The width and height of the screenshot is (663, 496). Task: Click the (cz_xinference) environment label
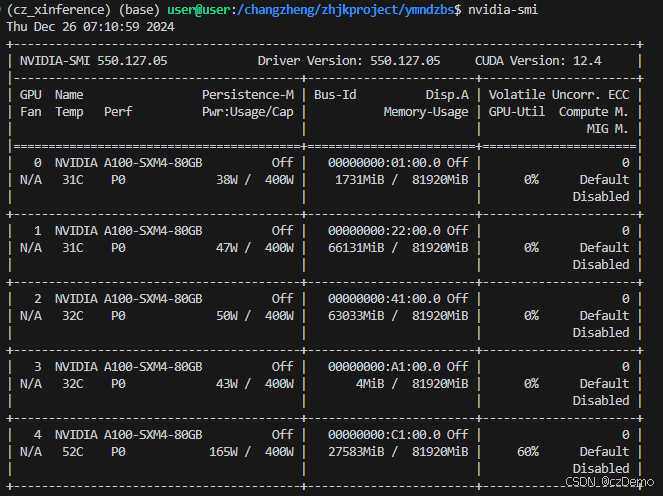point(59,9)
